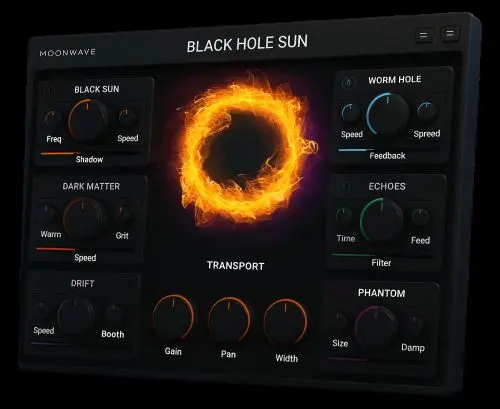The image size is (500, 409).
Task: Click the large blue Worm Hole knob
Action: (x=388, y=114)
